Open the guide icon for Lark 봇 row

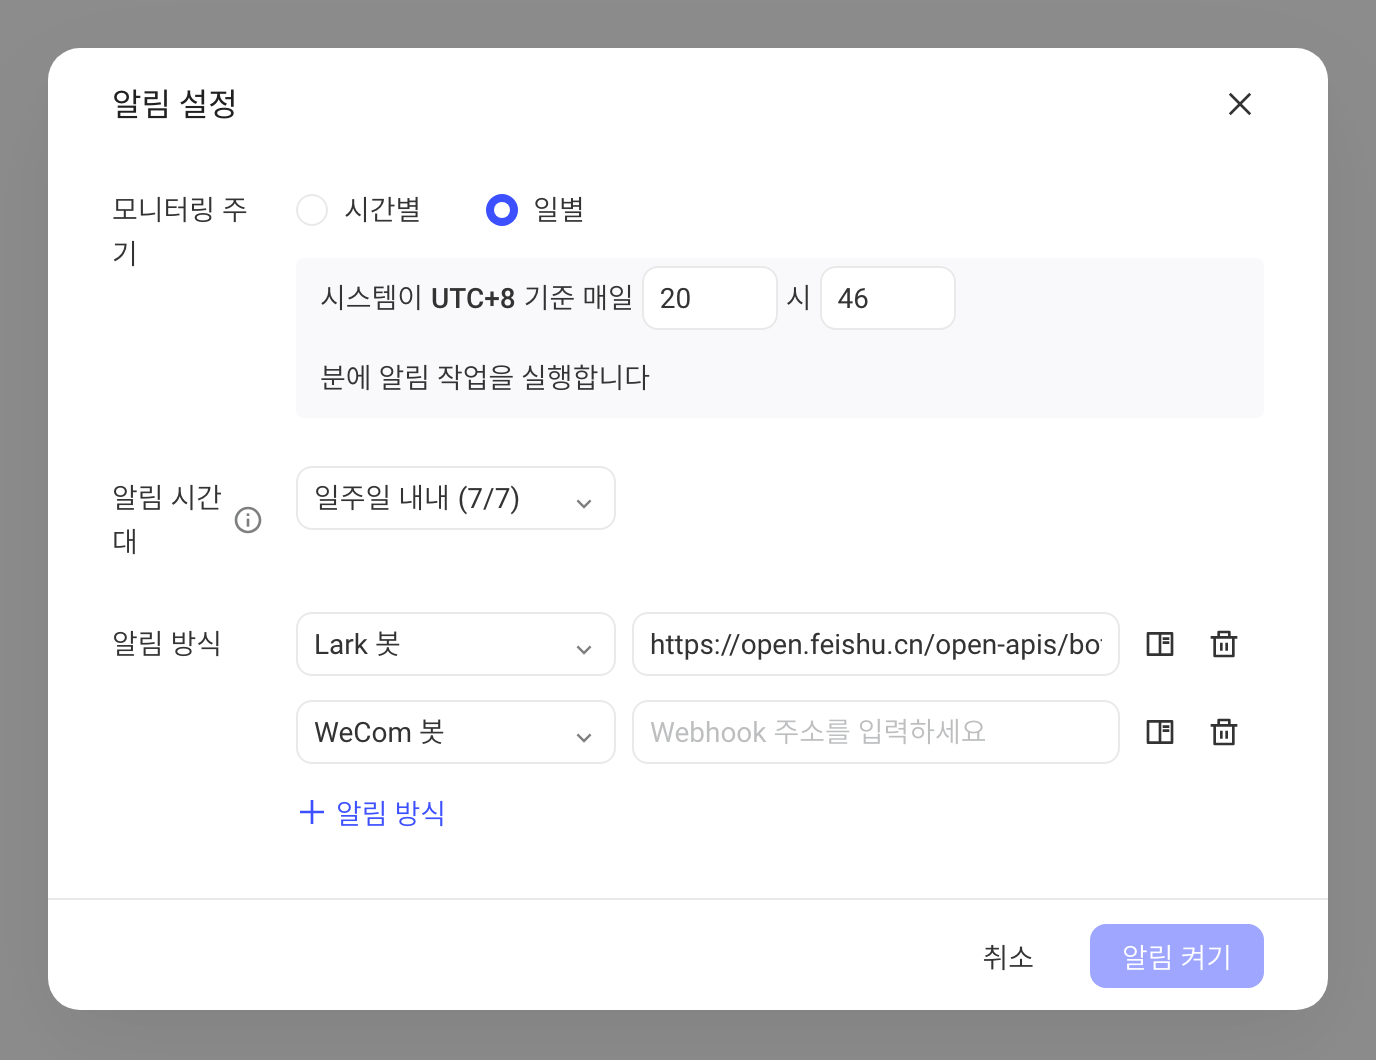click(x=1160, y=644)
